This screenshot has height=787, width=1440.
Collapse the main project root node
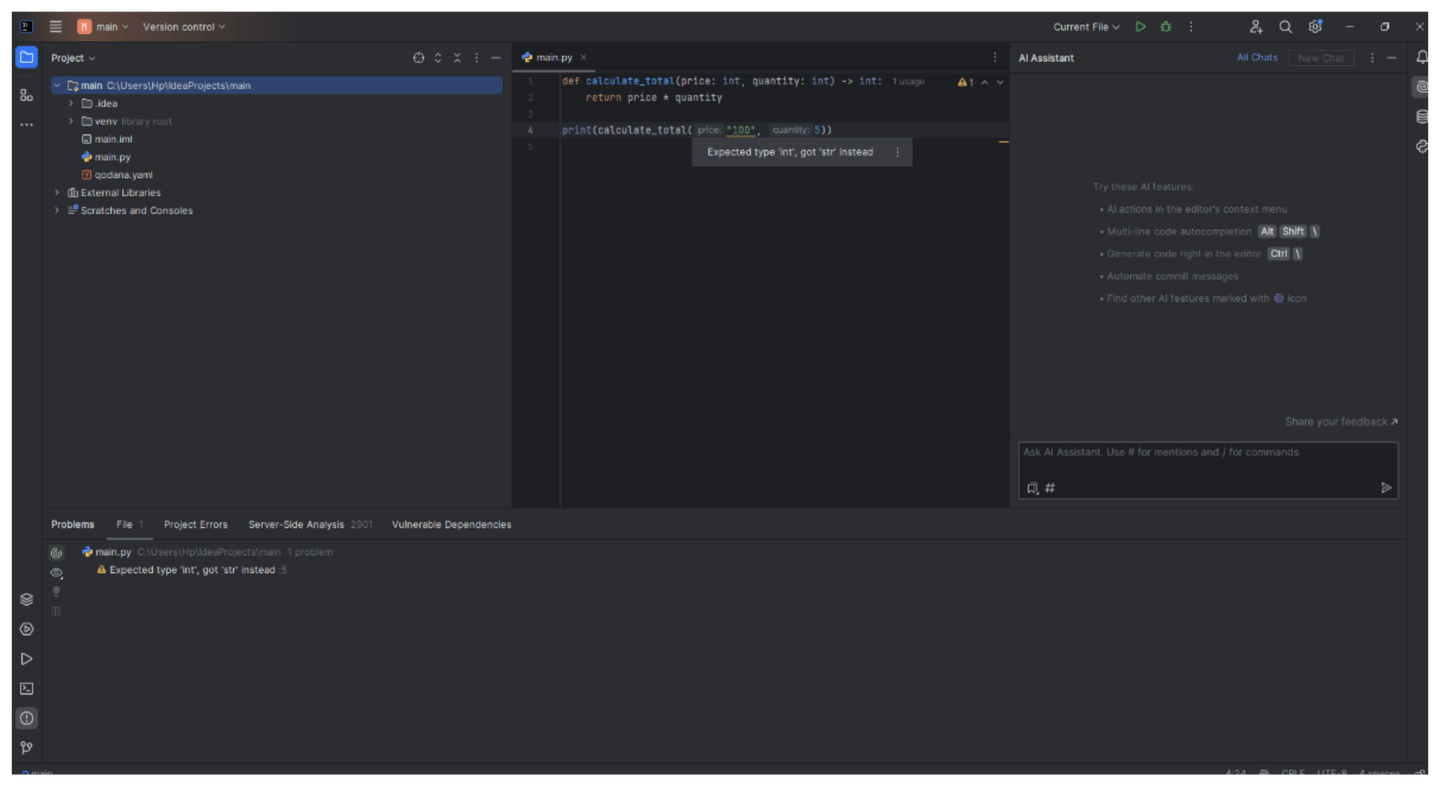click(x=57, y=86)
